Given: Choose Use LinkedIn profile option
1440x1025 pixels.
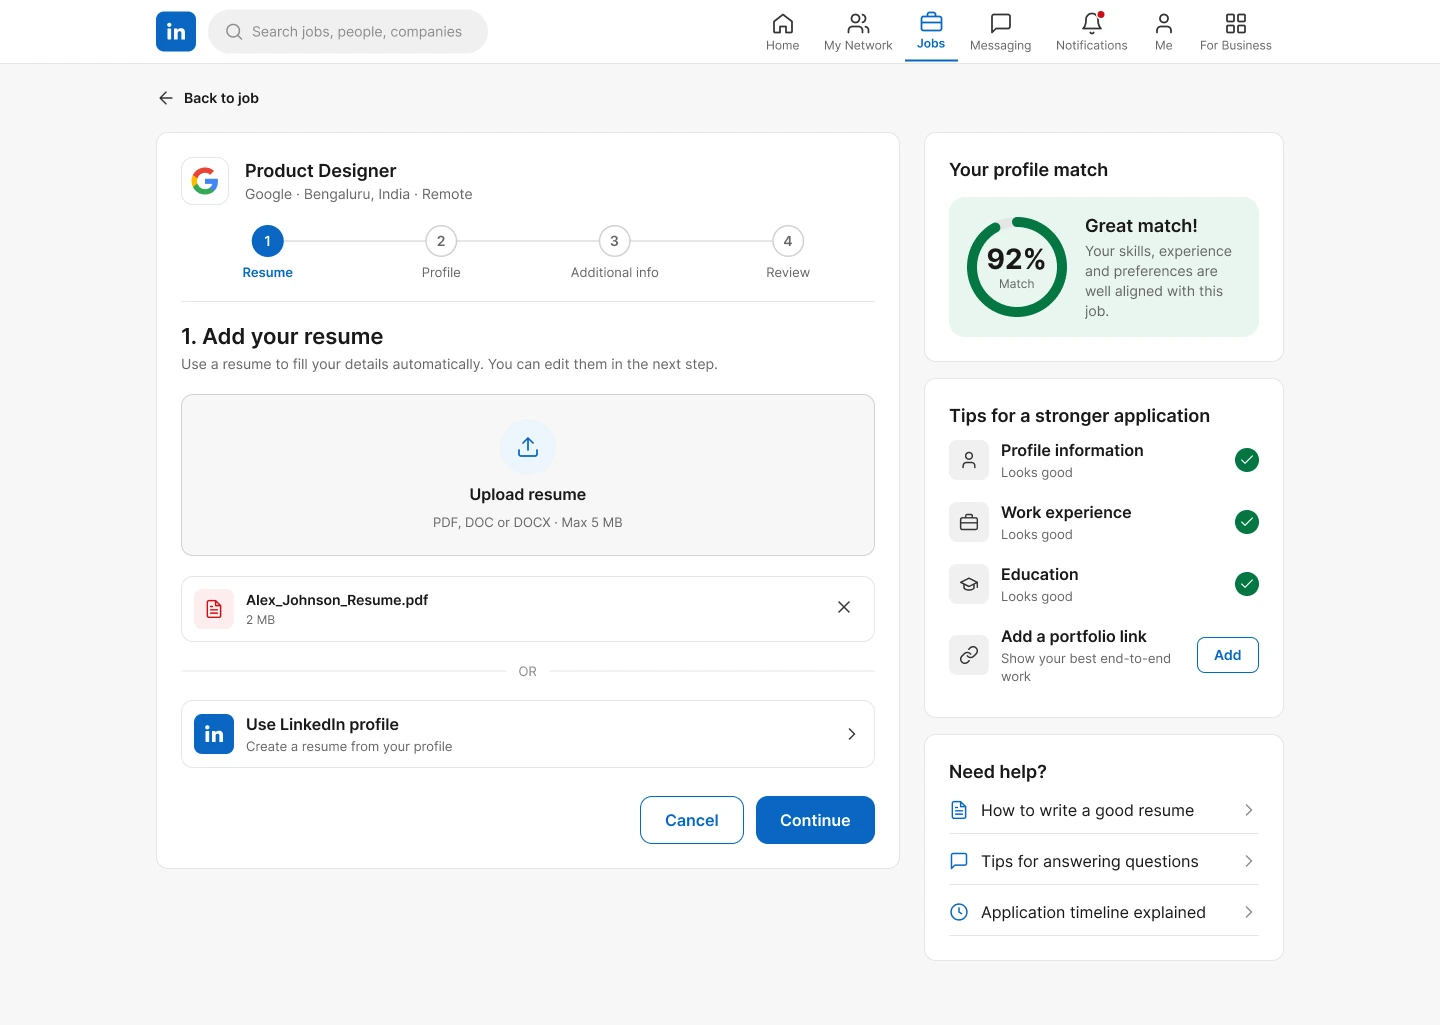Looking at the screenshot, I should tap(528, 734).
